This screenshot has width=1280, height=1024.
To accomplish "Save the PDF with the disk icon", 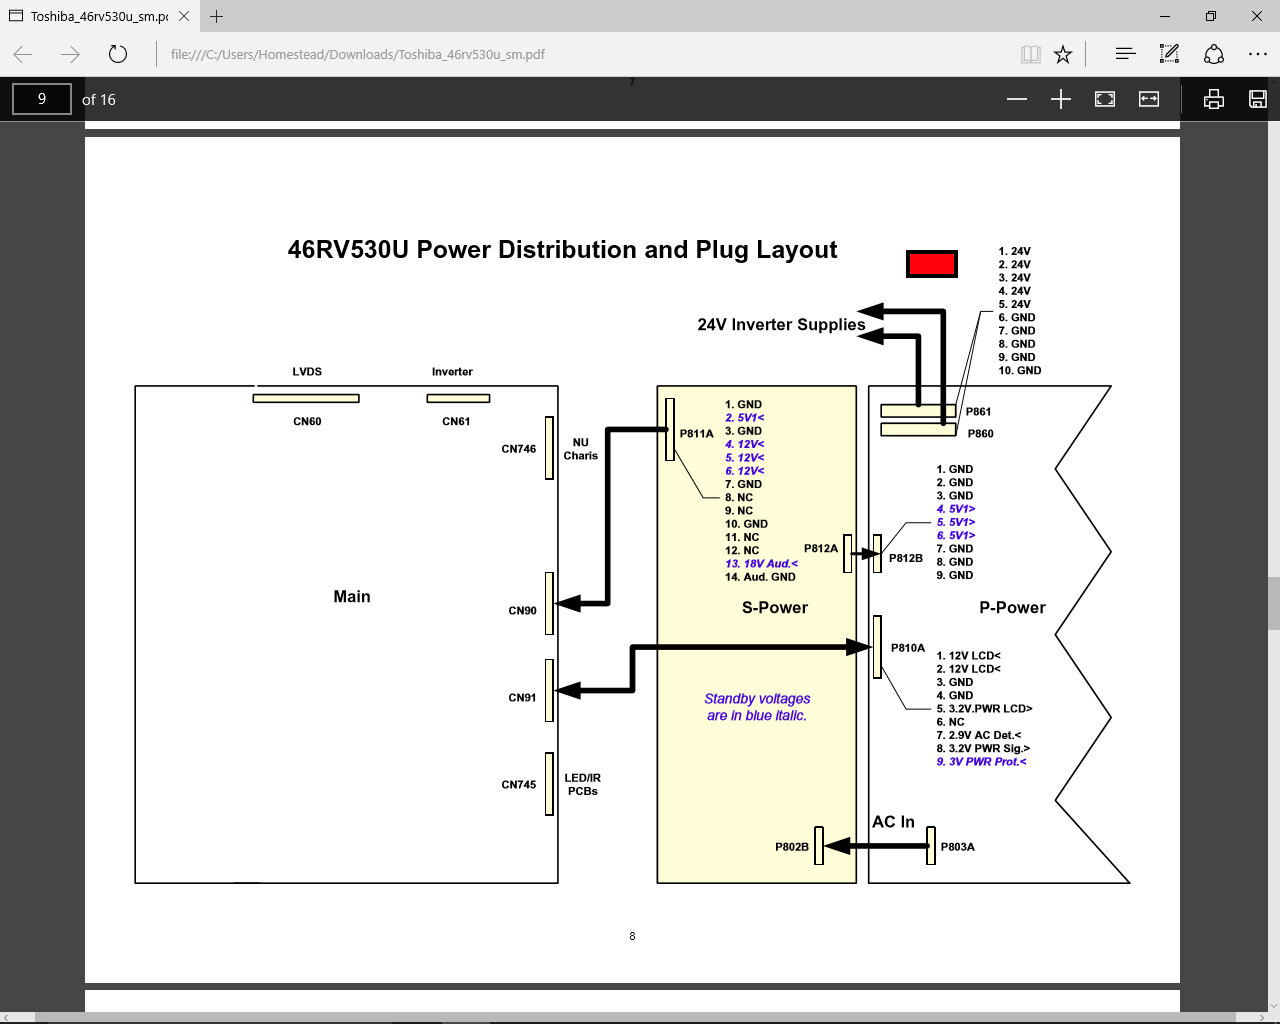I will tap(1258, 99).
